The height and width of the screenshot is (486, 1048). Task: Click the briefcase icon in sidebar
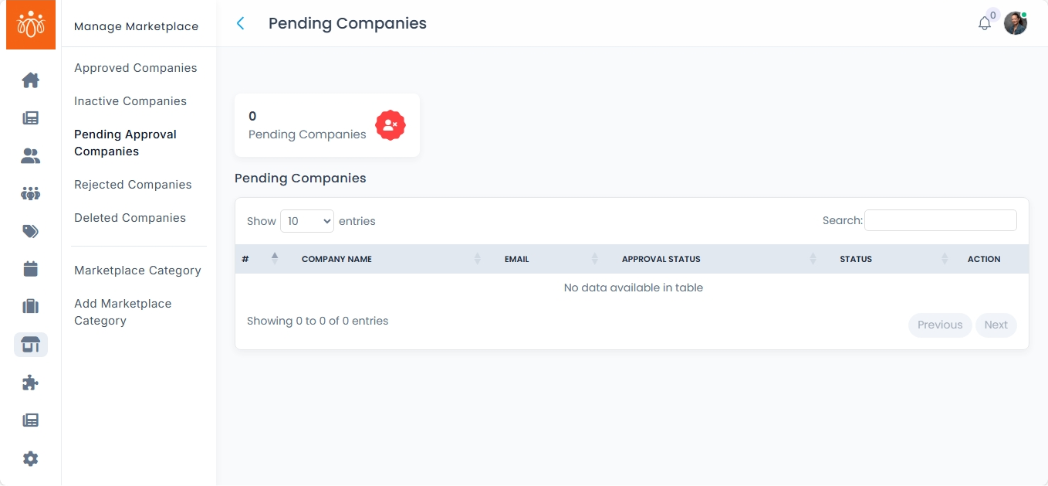click(x=30, y=306)
